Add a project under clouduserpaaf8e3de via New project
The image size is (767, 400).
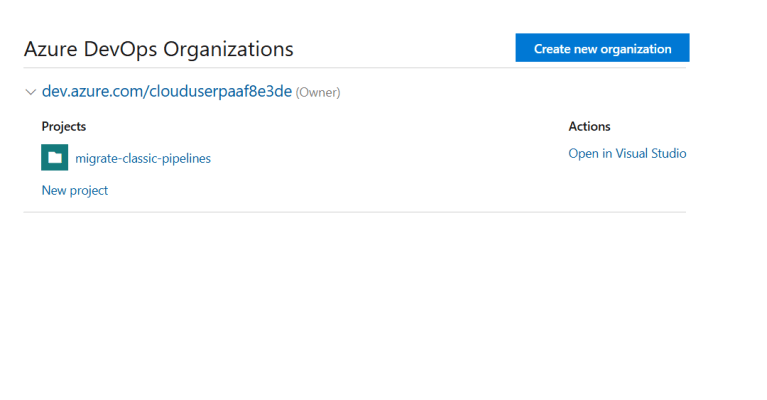pos(75,190)
